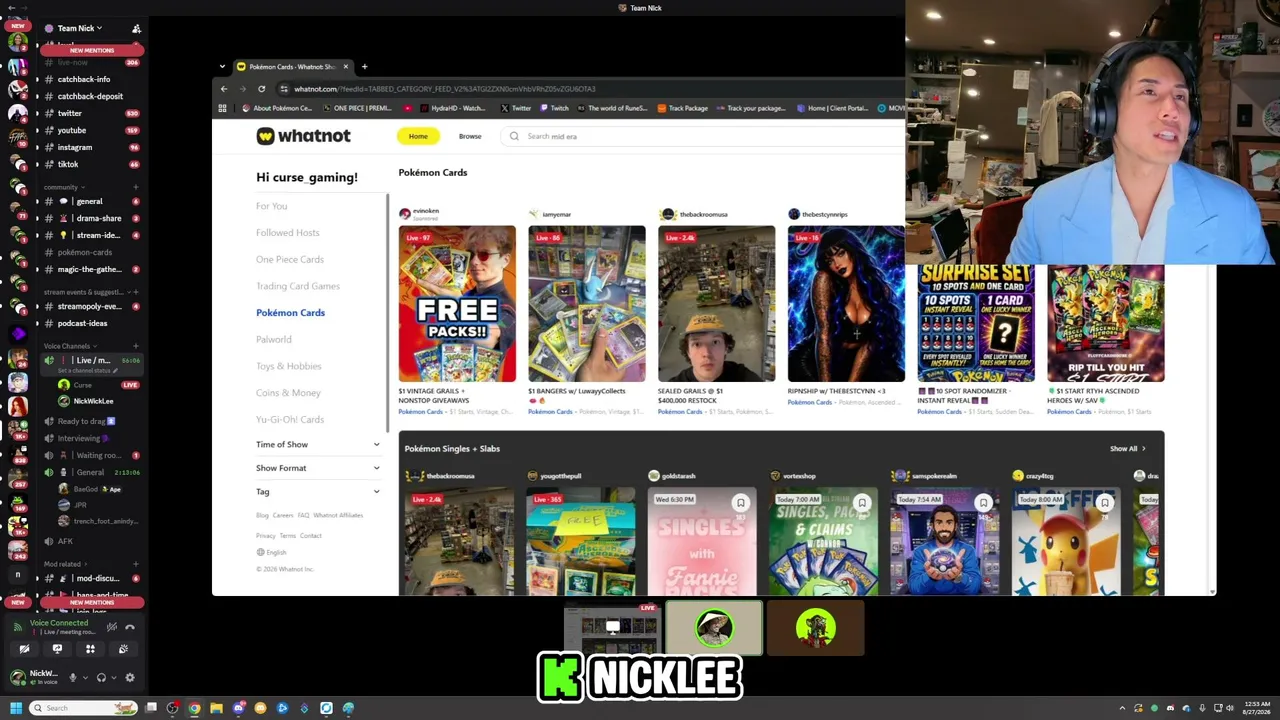Open the FREE PACKS live stream thumbnail
This screenshot has width=1280, height=720.
pyautogui.click(x=457, y=304)
